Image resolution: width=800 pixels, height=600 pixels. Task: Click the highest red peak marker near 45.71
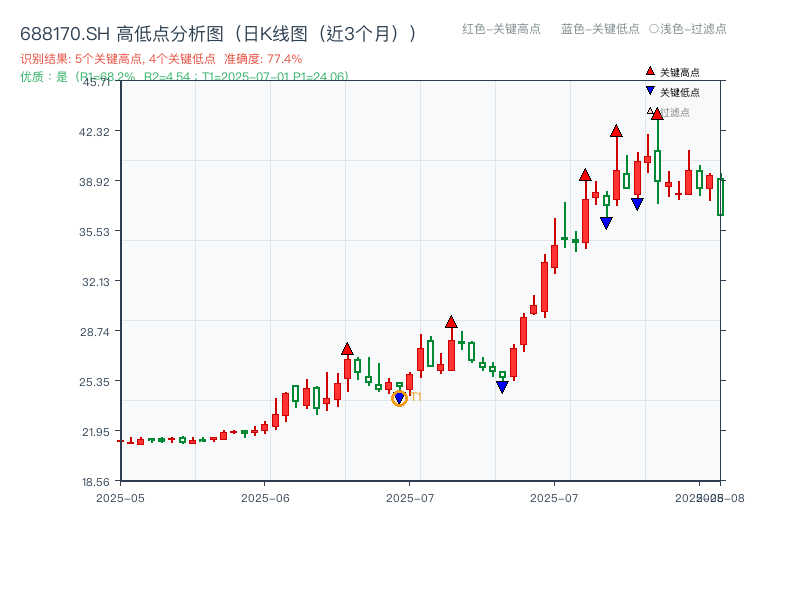tap(657, 113)
